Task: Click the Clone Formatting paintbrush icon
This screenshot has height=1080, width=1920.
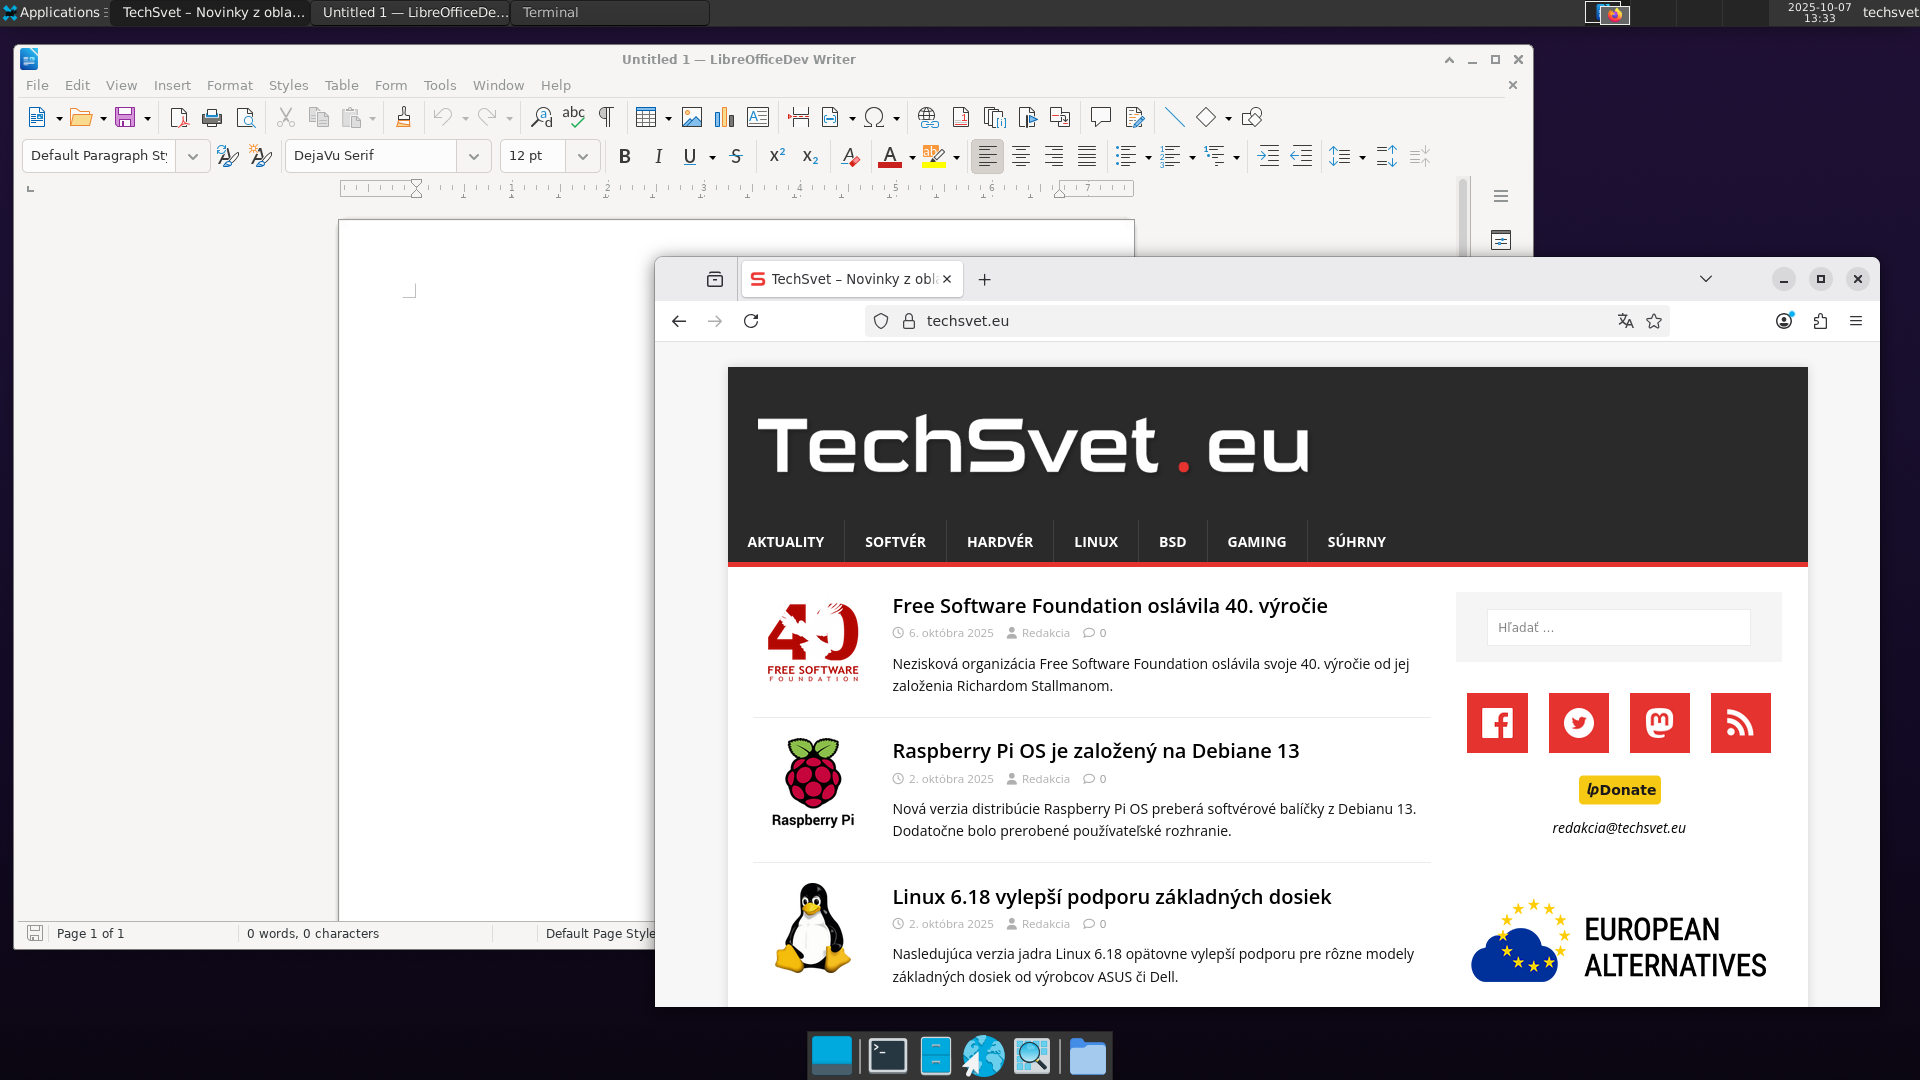Action: [403, 118]
